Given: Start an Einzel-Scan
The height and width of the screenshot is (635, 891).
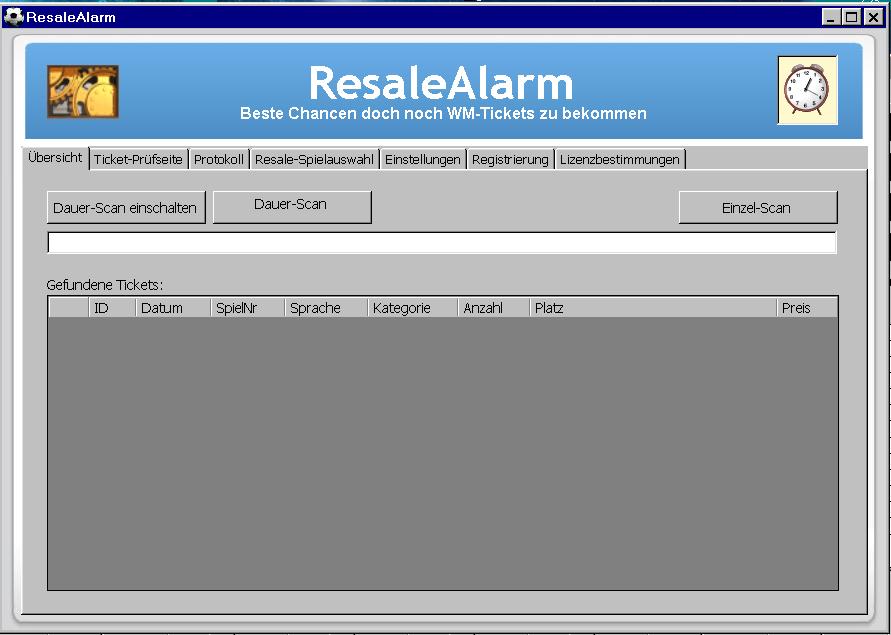Looking at the screenshot, I should (x=757, y=208).
